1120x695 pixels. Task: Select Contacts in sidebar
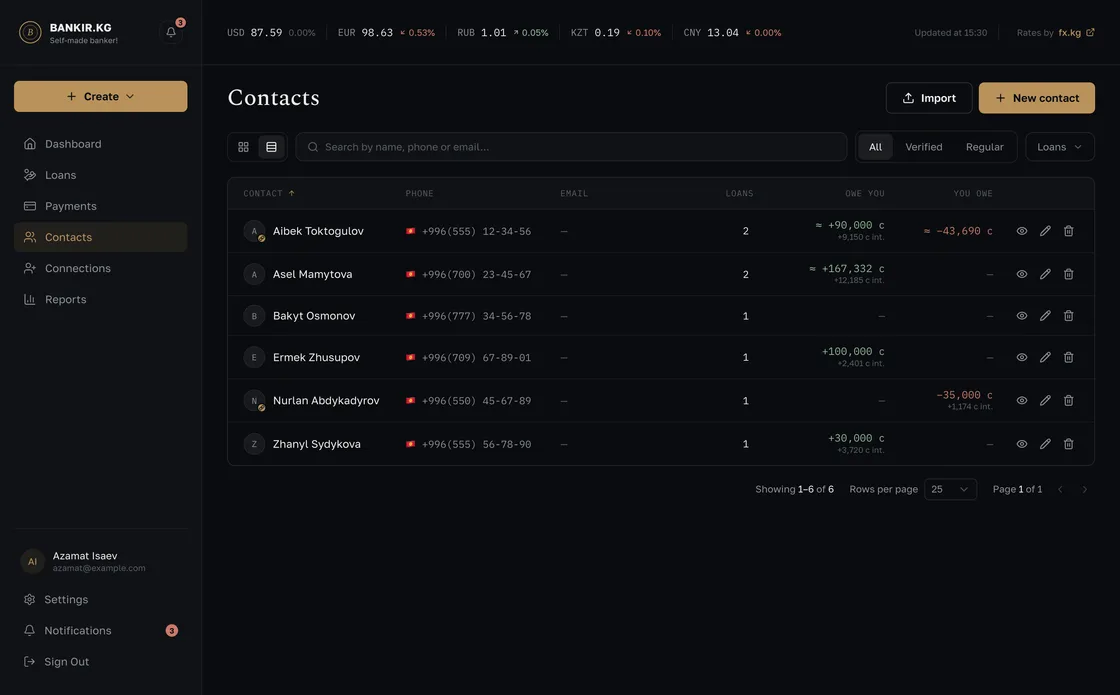tap(101, 237)
